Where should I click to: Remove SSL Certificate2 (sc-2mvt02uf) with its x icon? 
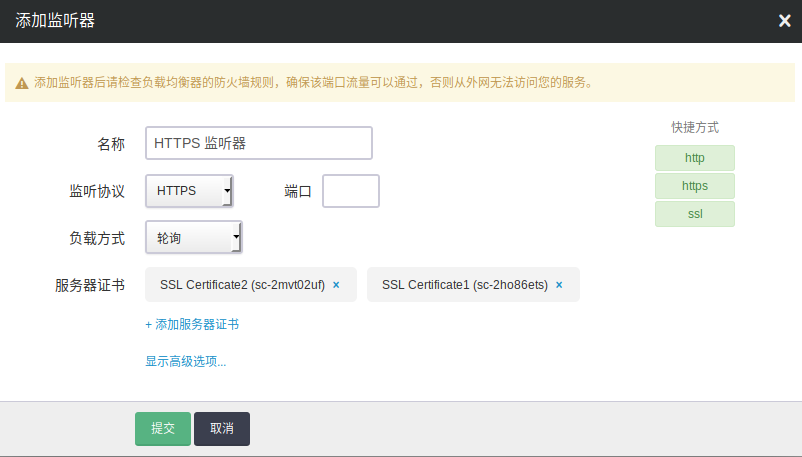point(336,285)
